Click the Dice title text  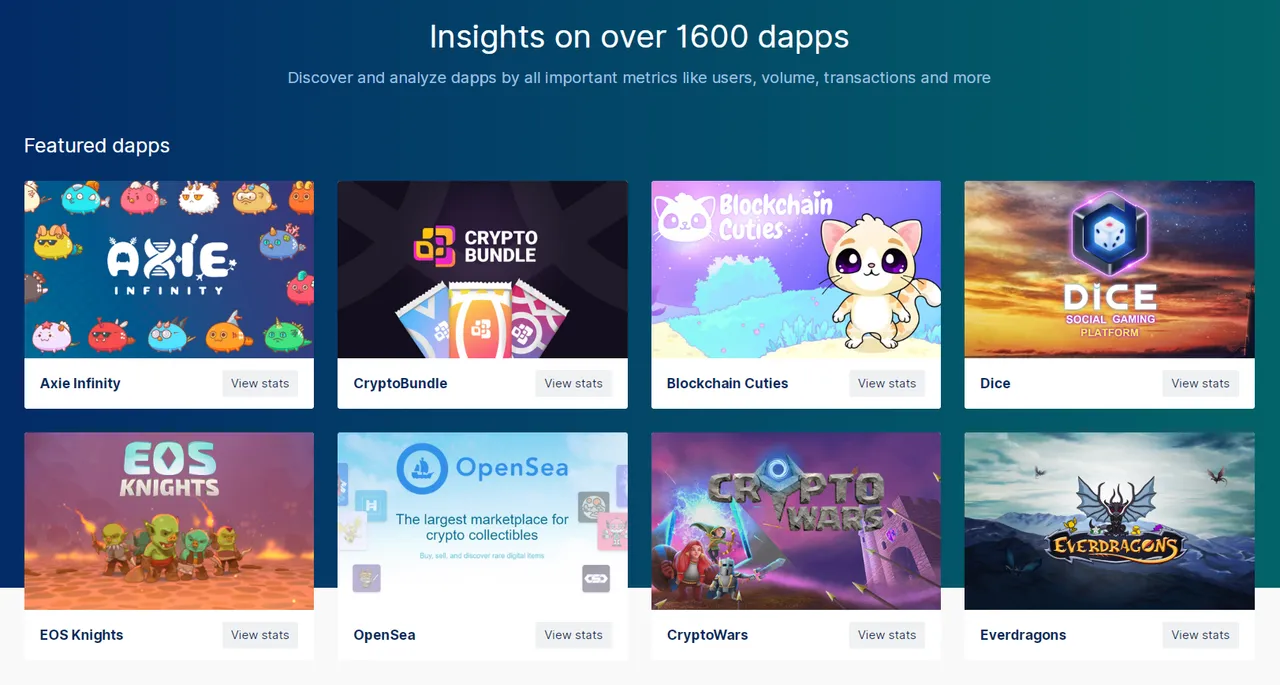995,383
